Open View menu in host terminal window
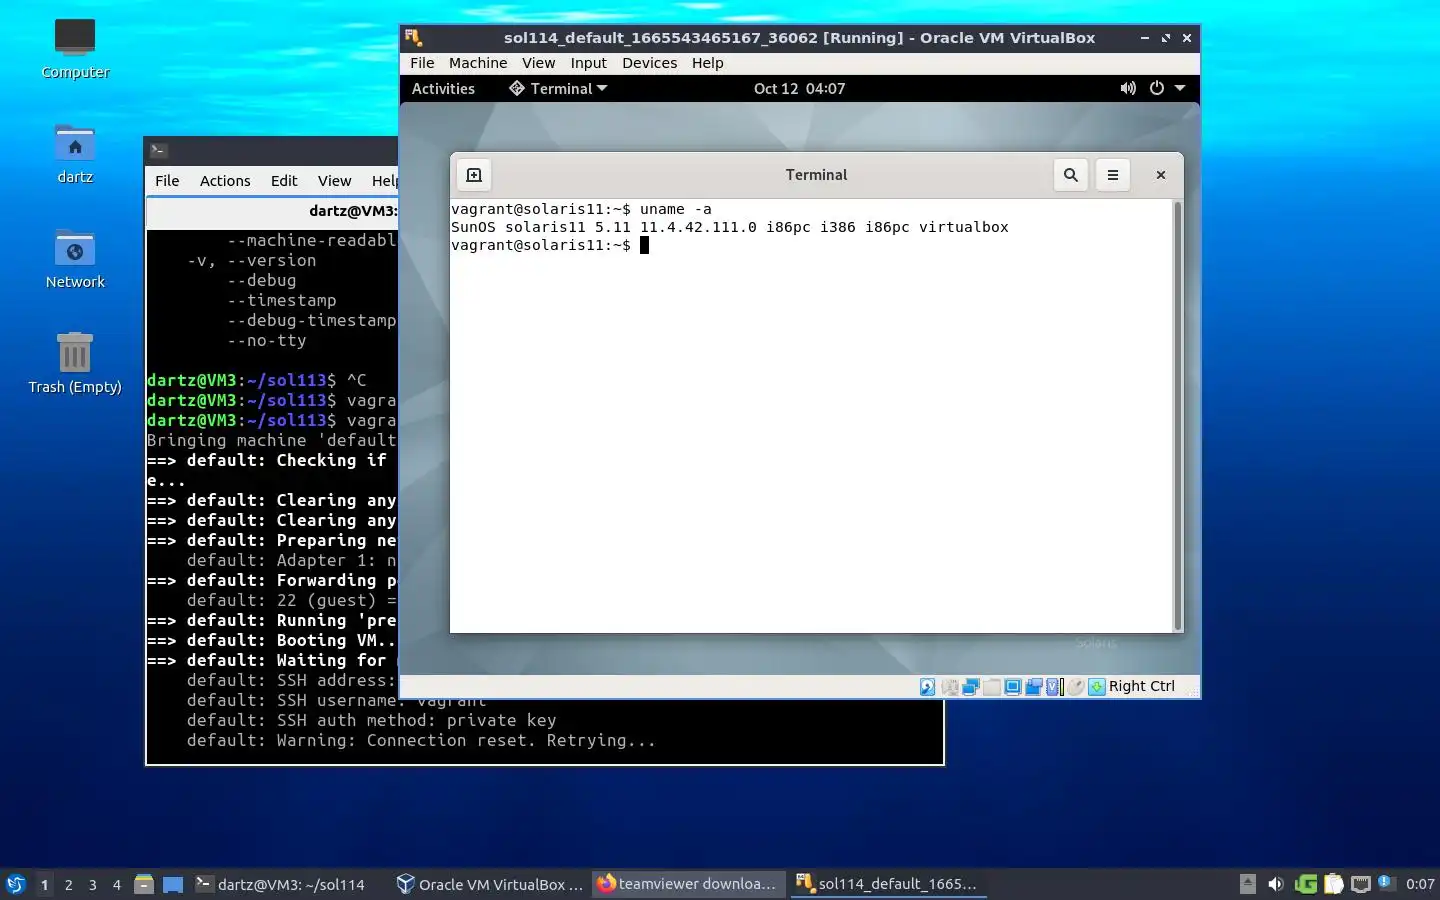 (334, 181)
